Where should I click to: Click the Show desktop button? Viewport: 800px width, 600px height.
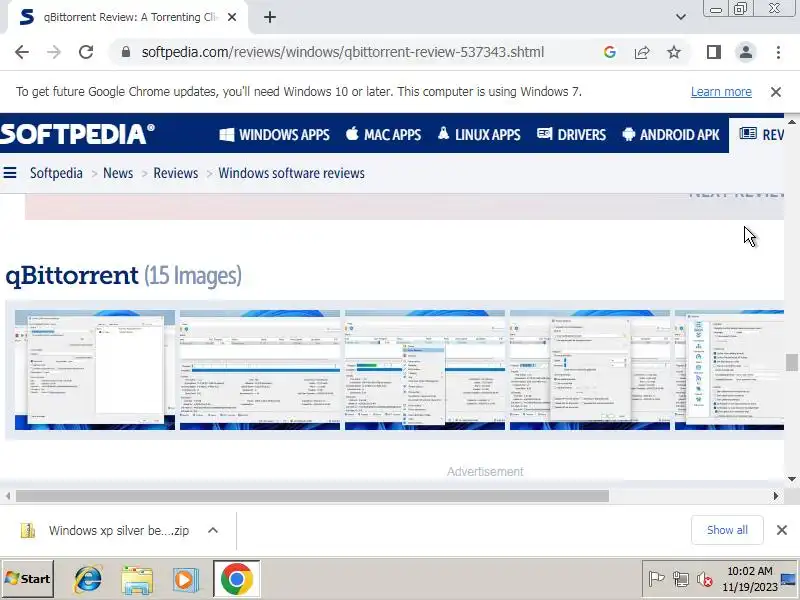pyautogui.click(x=789, y=579)
